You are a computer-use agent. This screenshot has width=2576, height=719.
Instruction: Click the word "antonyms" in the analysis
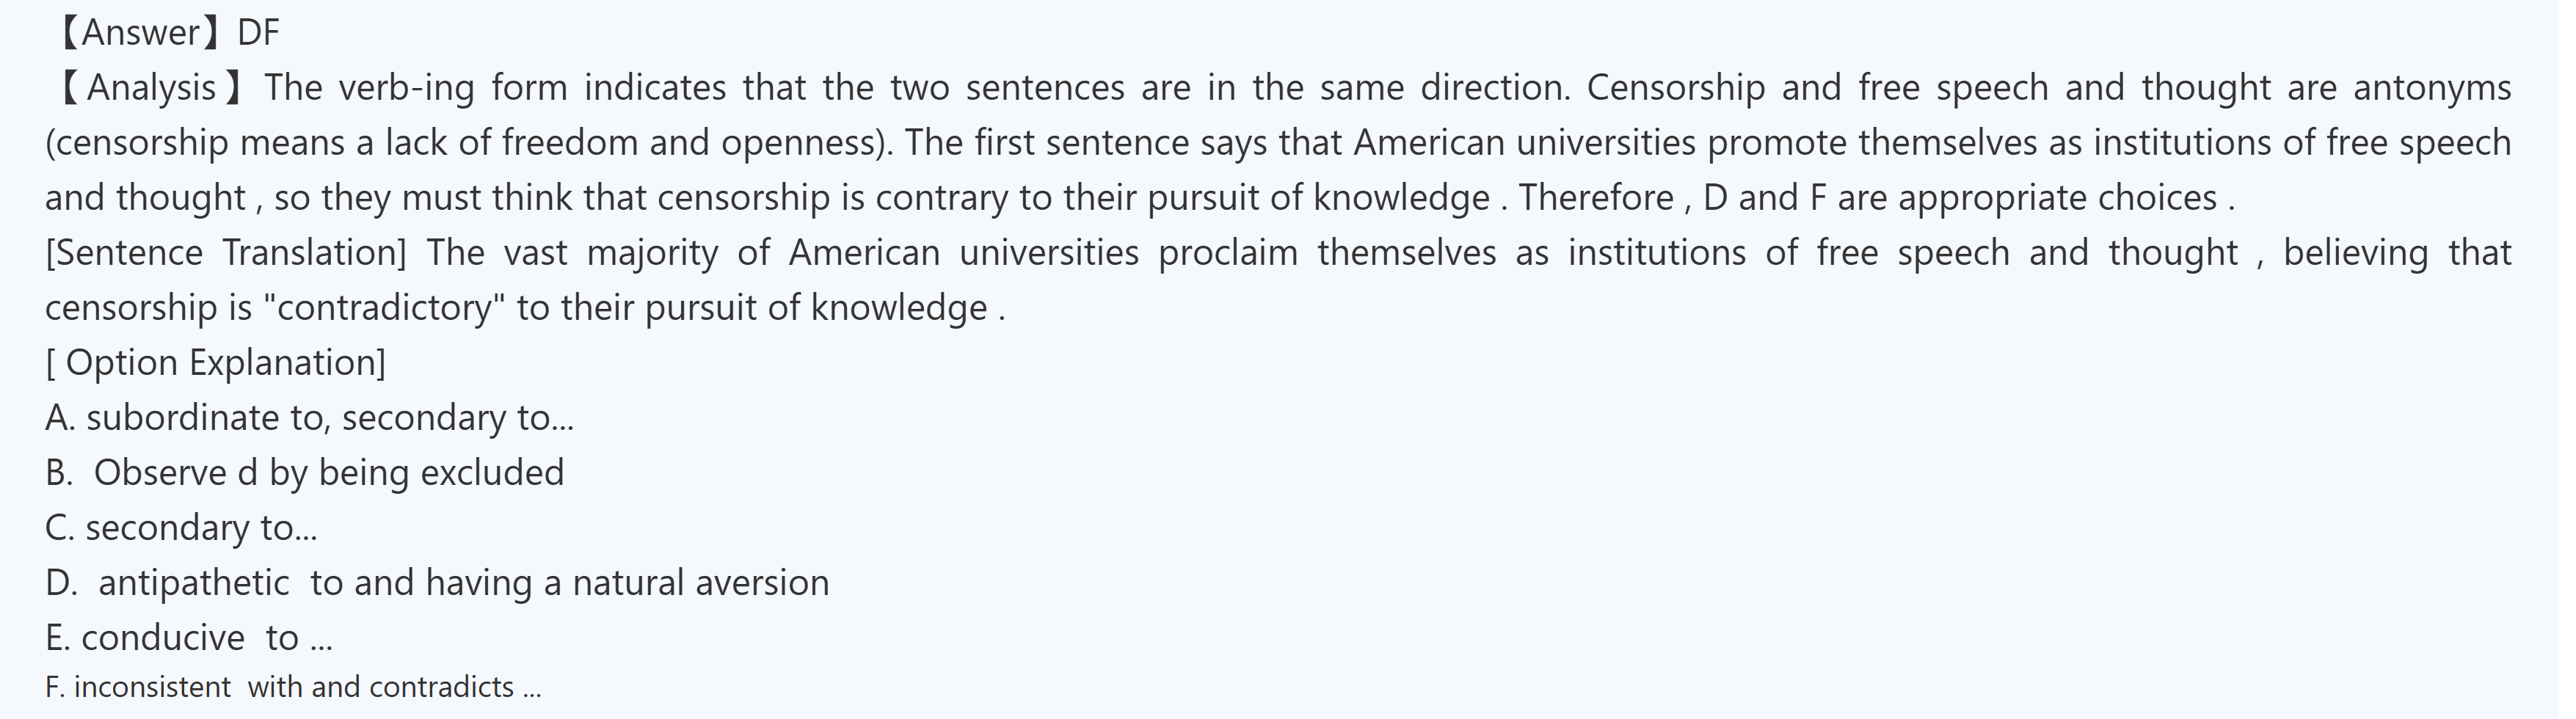tap(2431, 88)
